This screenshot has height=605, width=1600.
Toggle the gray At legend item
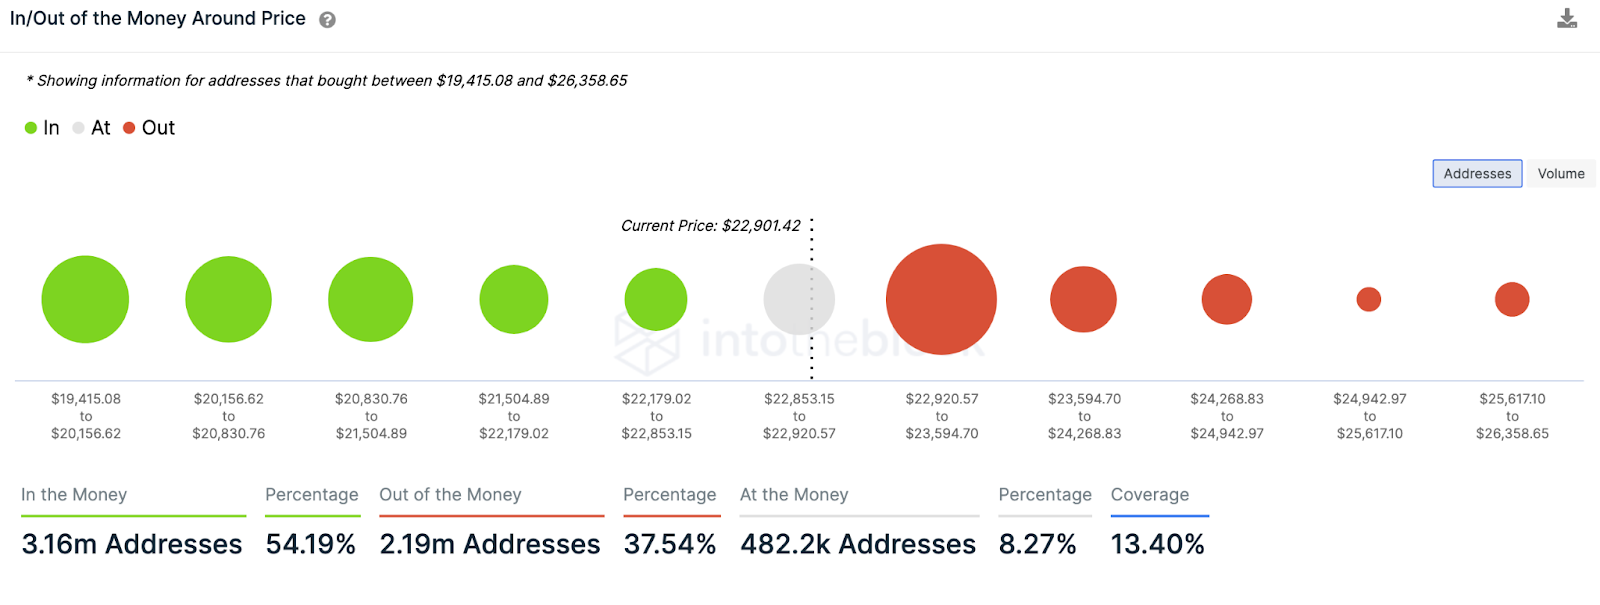pos(91,128)
